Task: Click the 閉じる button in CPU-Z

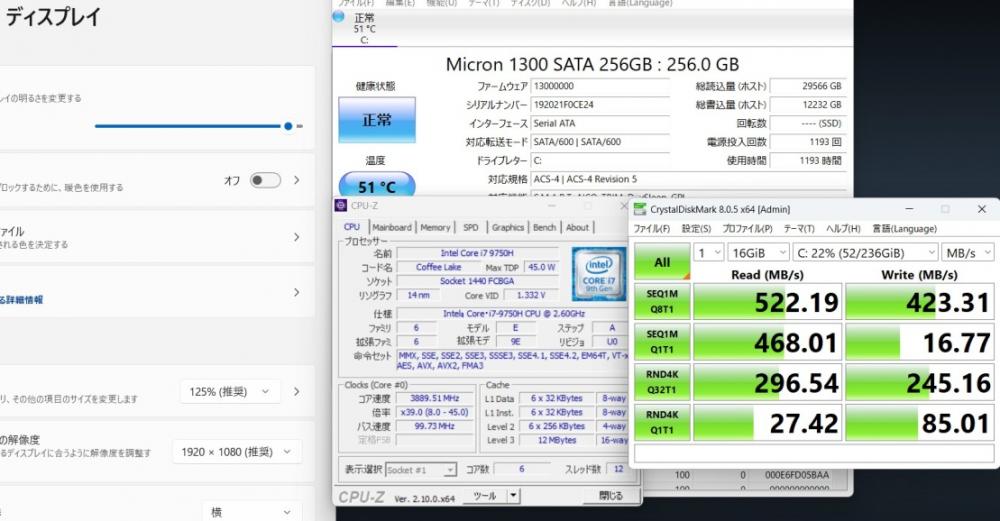Action: click(610, 495)
